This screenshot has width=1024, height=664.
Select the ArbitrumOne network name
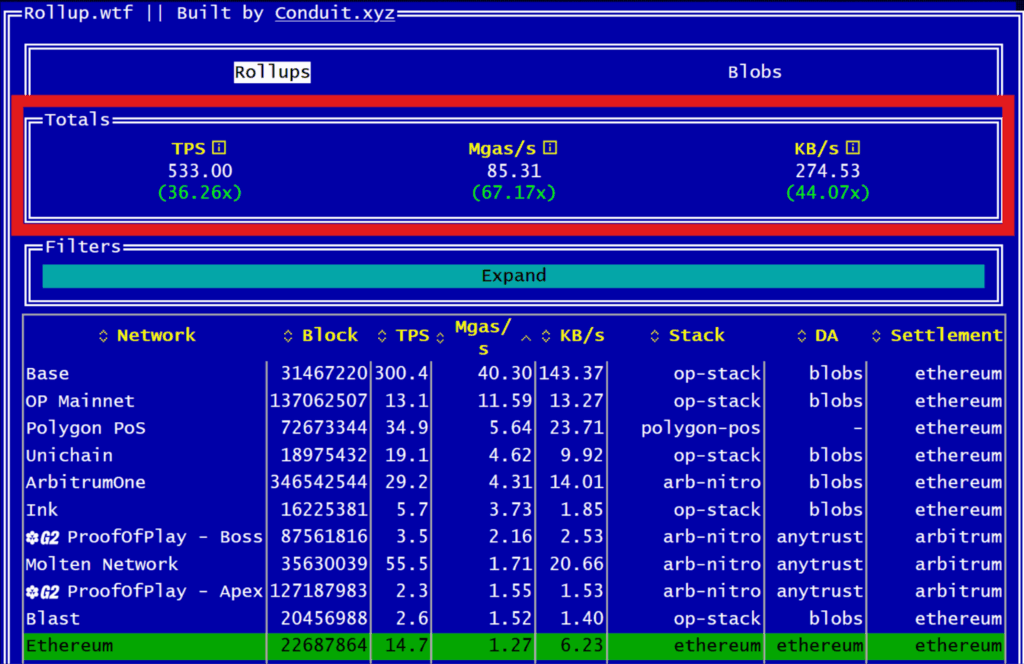pos(86,482)
